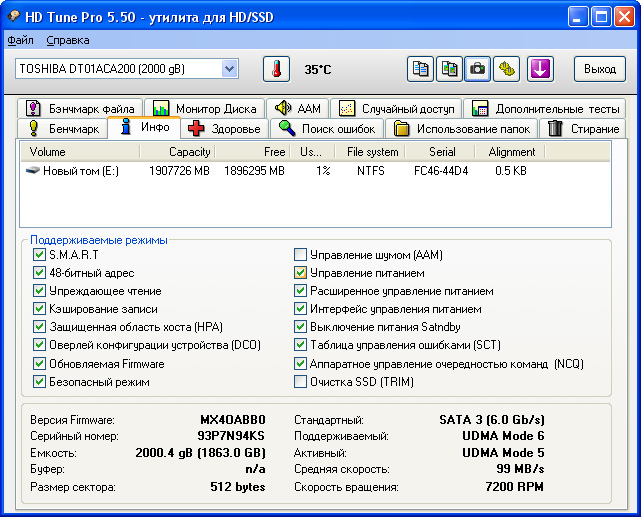Image resolution: width=641 pixels, height=517 pixels.
Task: Toggle Кэширование записи checkbox
Action: point(39,309)
